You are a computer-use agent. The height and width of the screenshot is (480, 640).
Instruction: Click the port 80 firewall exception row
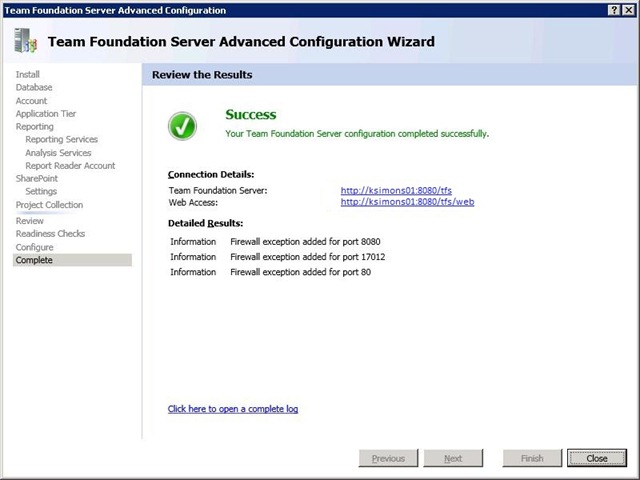point(271,272)
